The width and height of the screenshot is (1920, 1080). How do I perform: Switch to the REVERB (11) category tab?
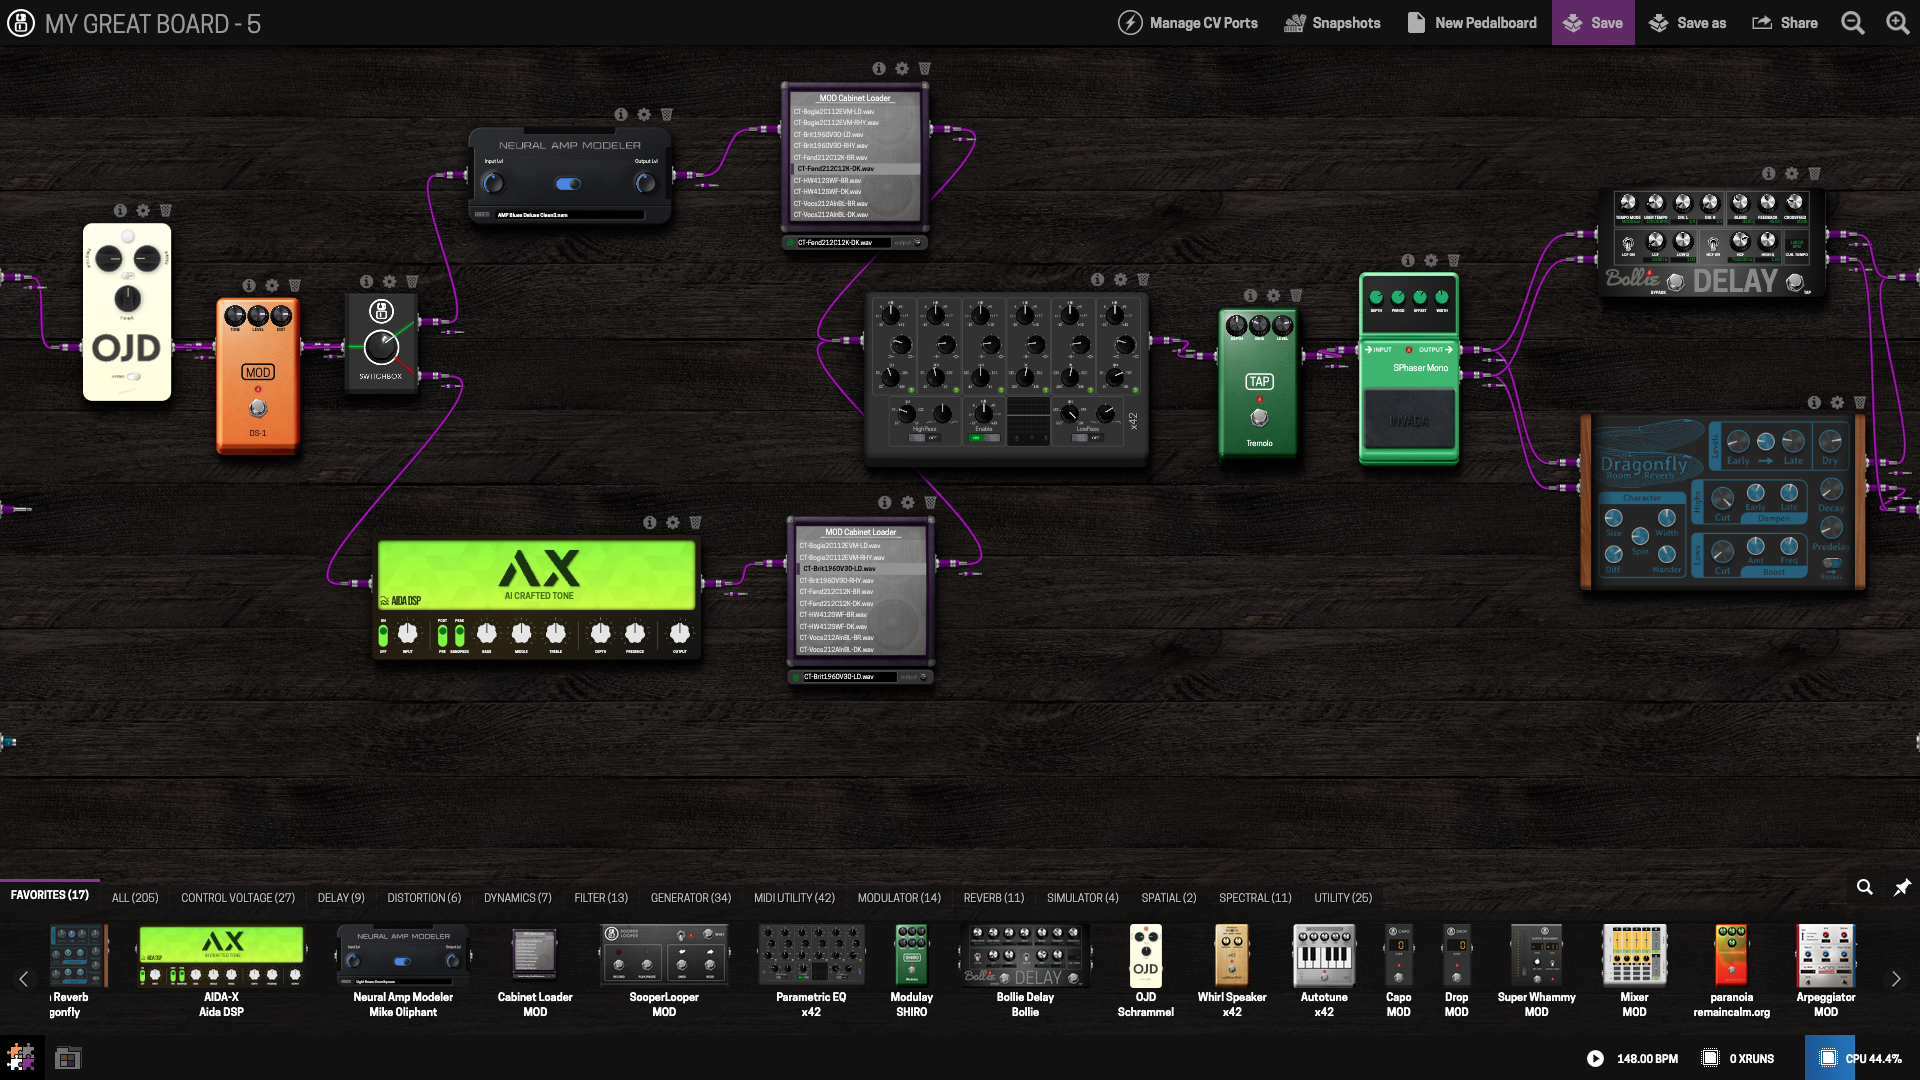click(993, 898)
